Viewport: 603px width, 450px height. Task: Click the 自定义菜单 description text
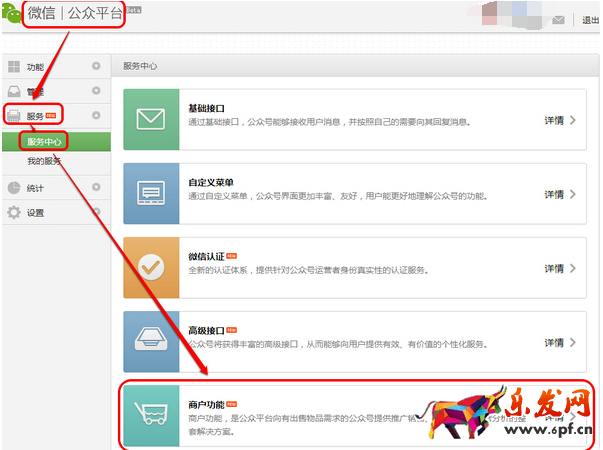click(338, 197)
